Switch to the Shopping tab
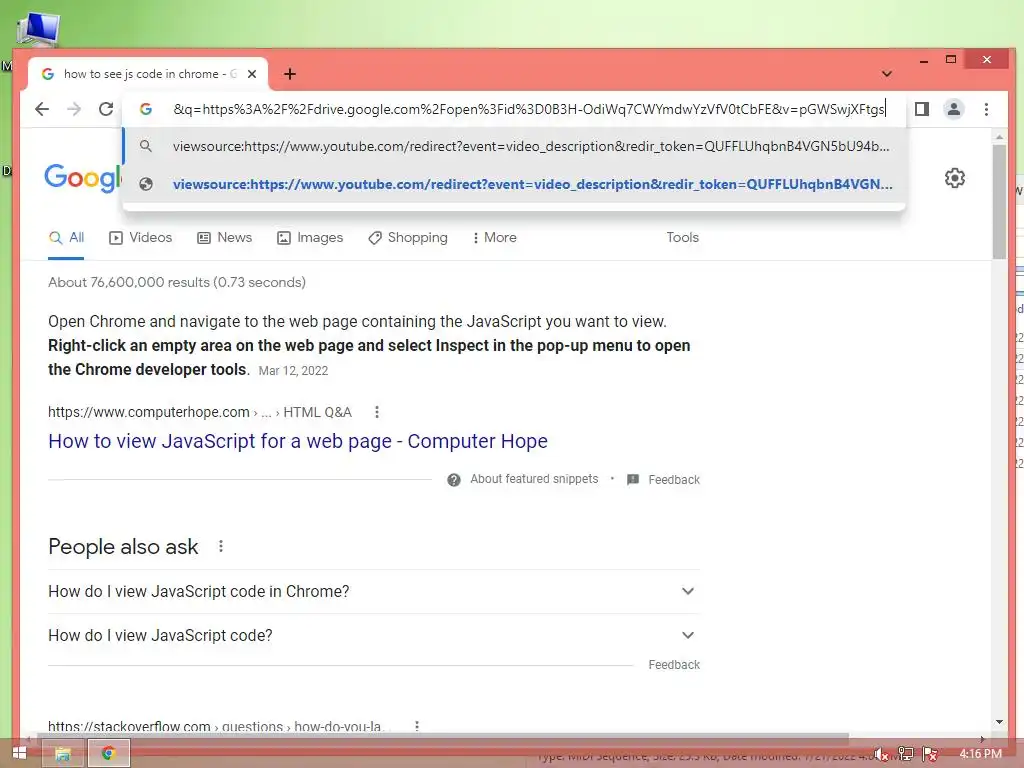This screenshot has height=768, width=1024. click(x=408, y=238)
